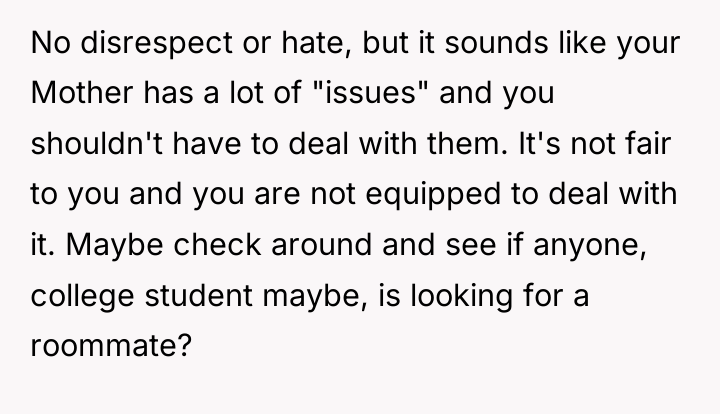Click the word "It's"
This screenshot has height=414, width=720.
point(539,143)
